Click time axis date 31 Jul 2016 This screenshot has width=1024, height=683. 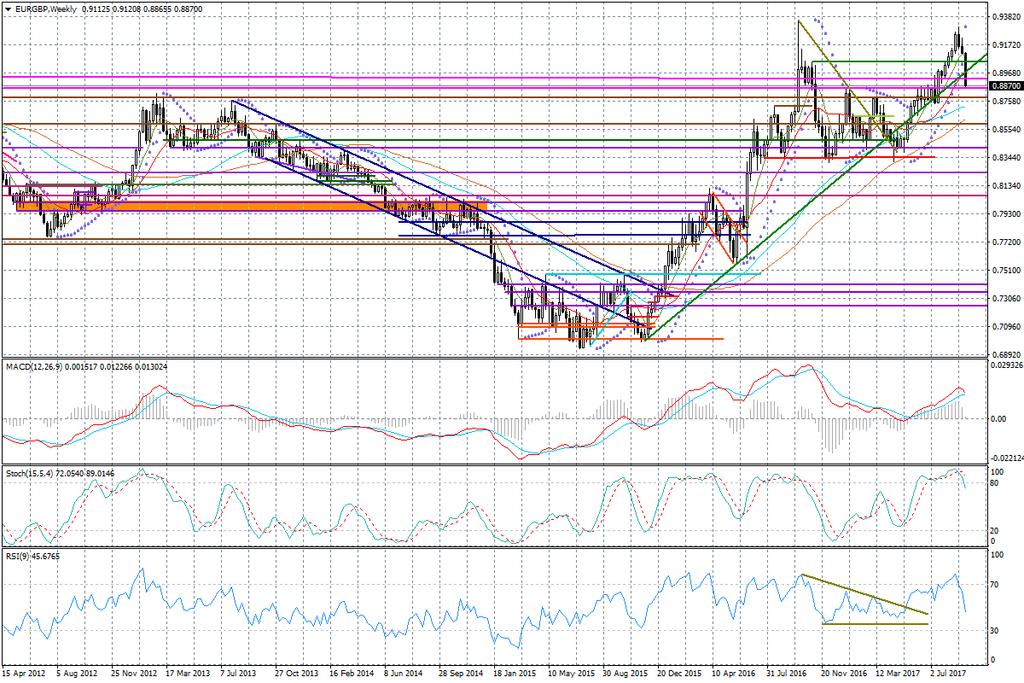[788, 671]
